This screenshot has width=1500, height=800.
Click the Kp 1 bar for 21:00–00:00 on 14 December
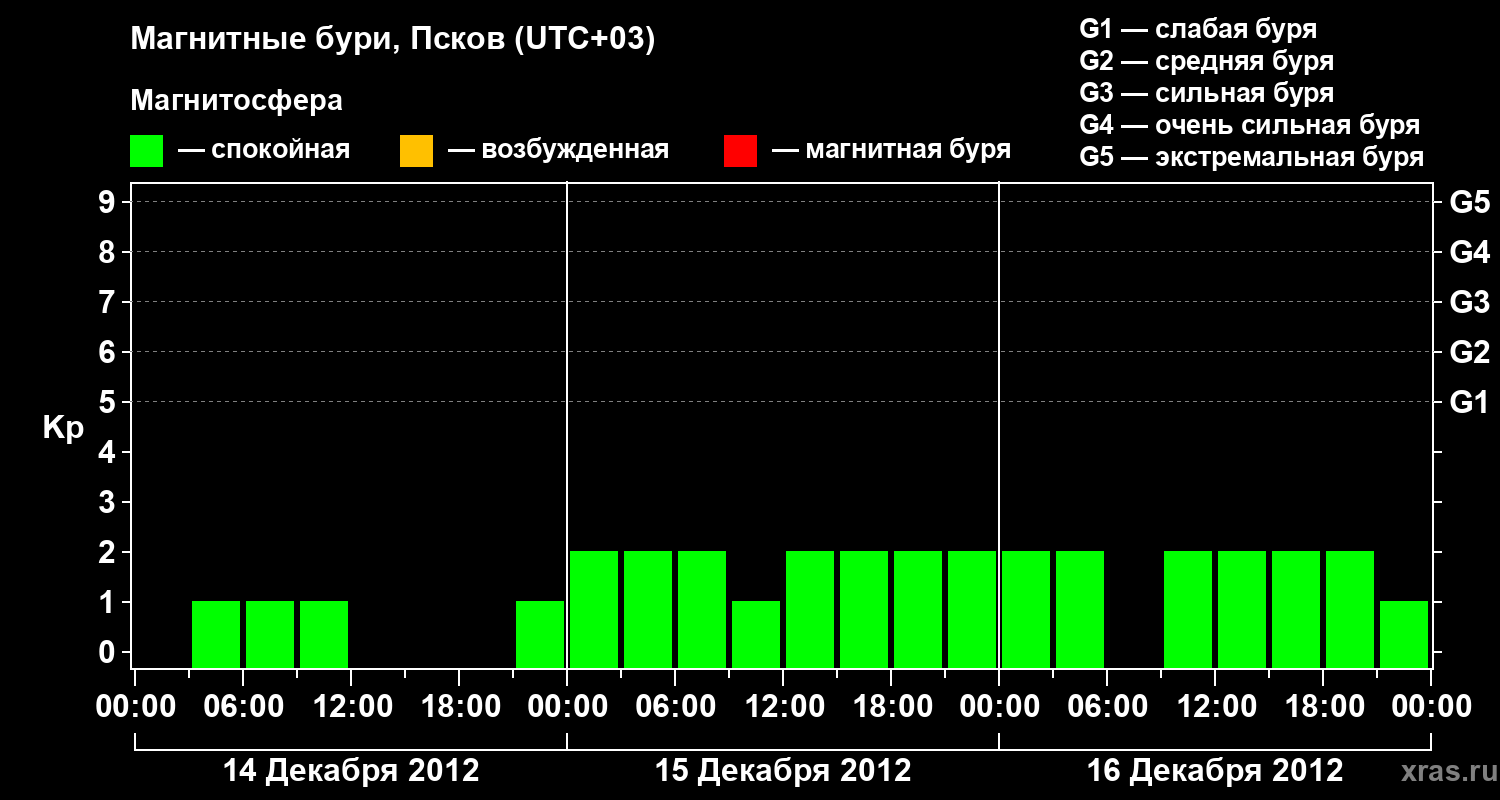pyautogui.click(x=540, y=634)
